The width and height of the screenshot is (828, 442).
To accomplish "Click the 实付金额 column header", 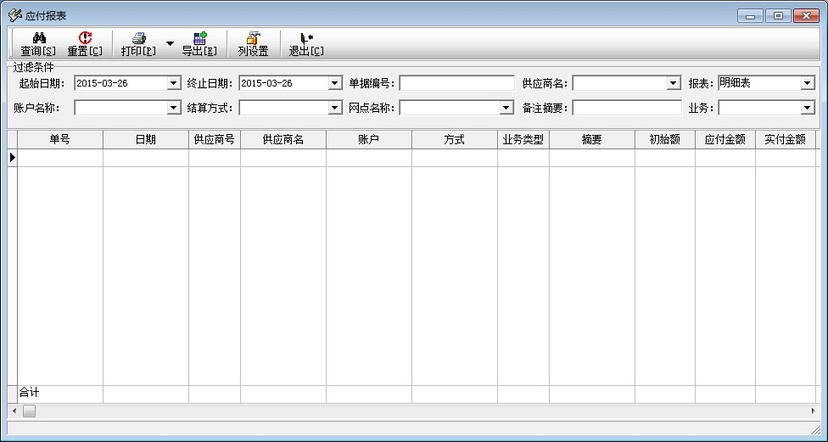I will (x=785, y=140).
